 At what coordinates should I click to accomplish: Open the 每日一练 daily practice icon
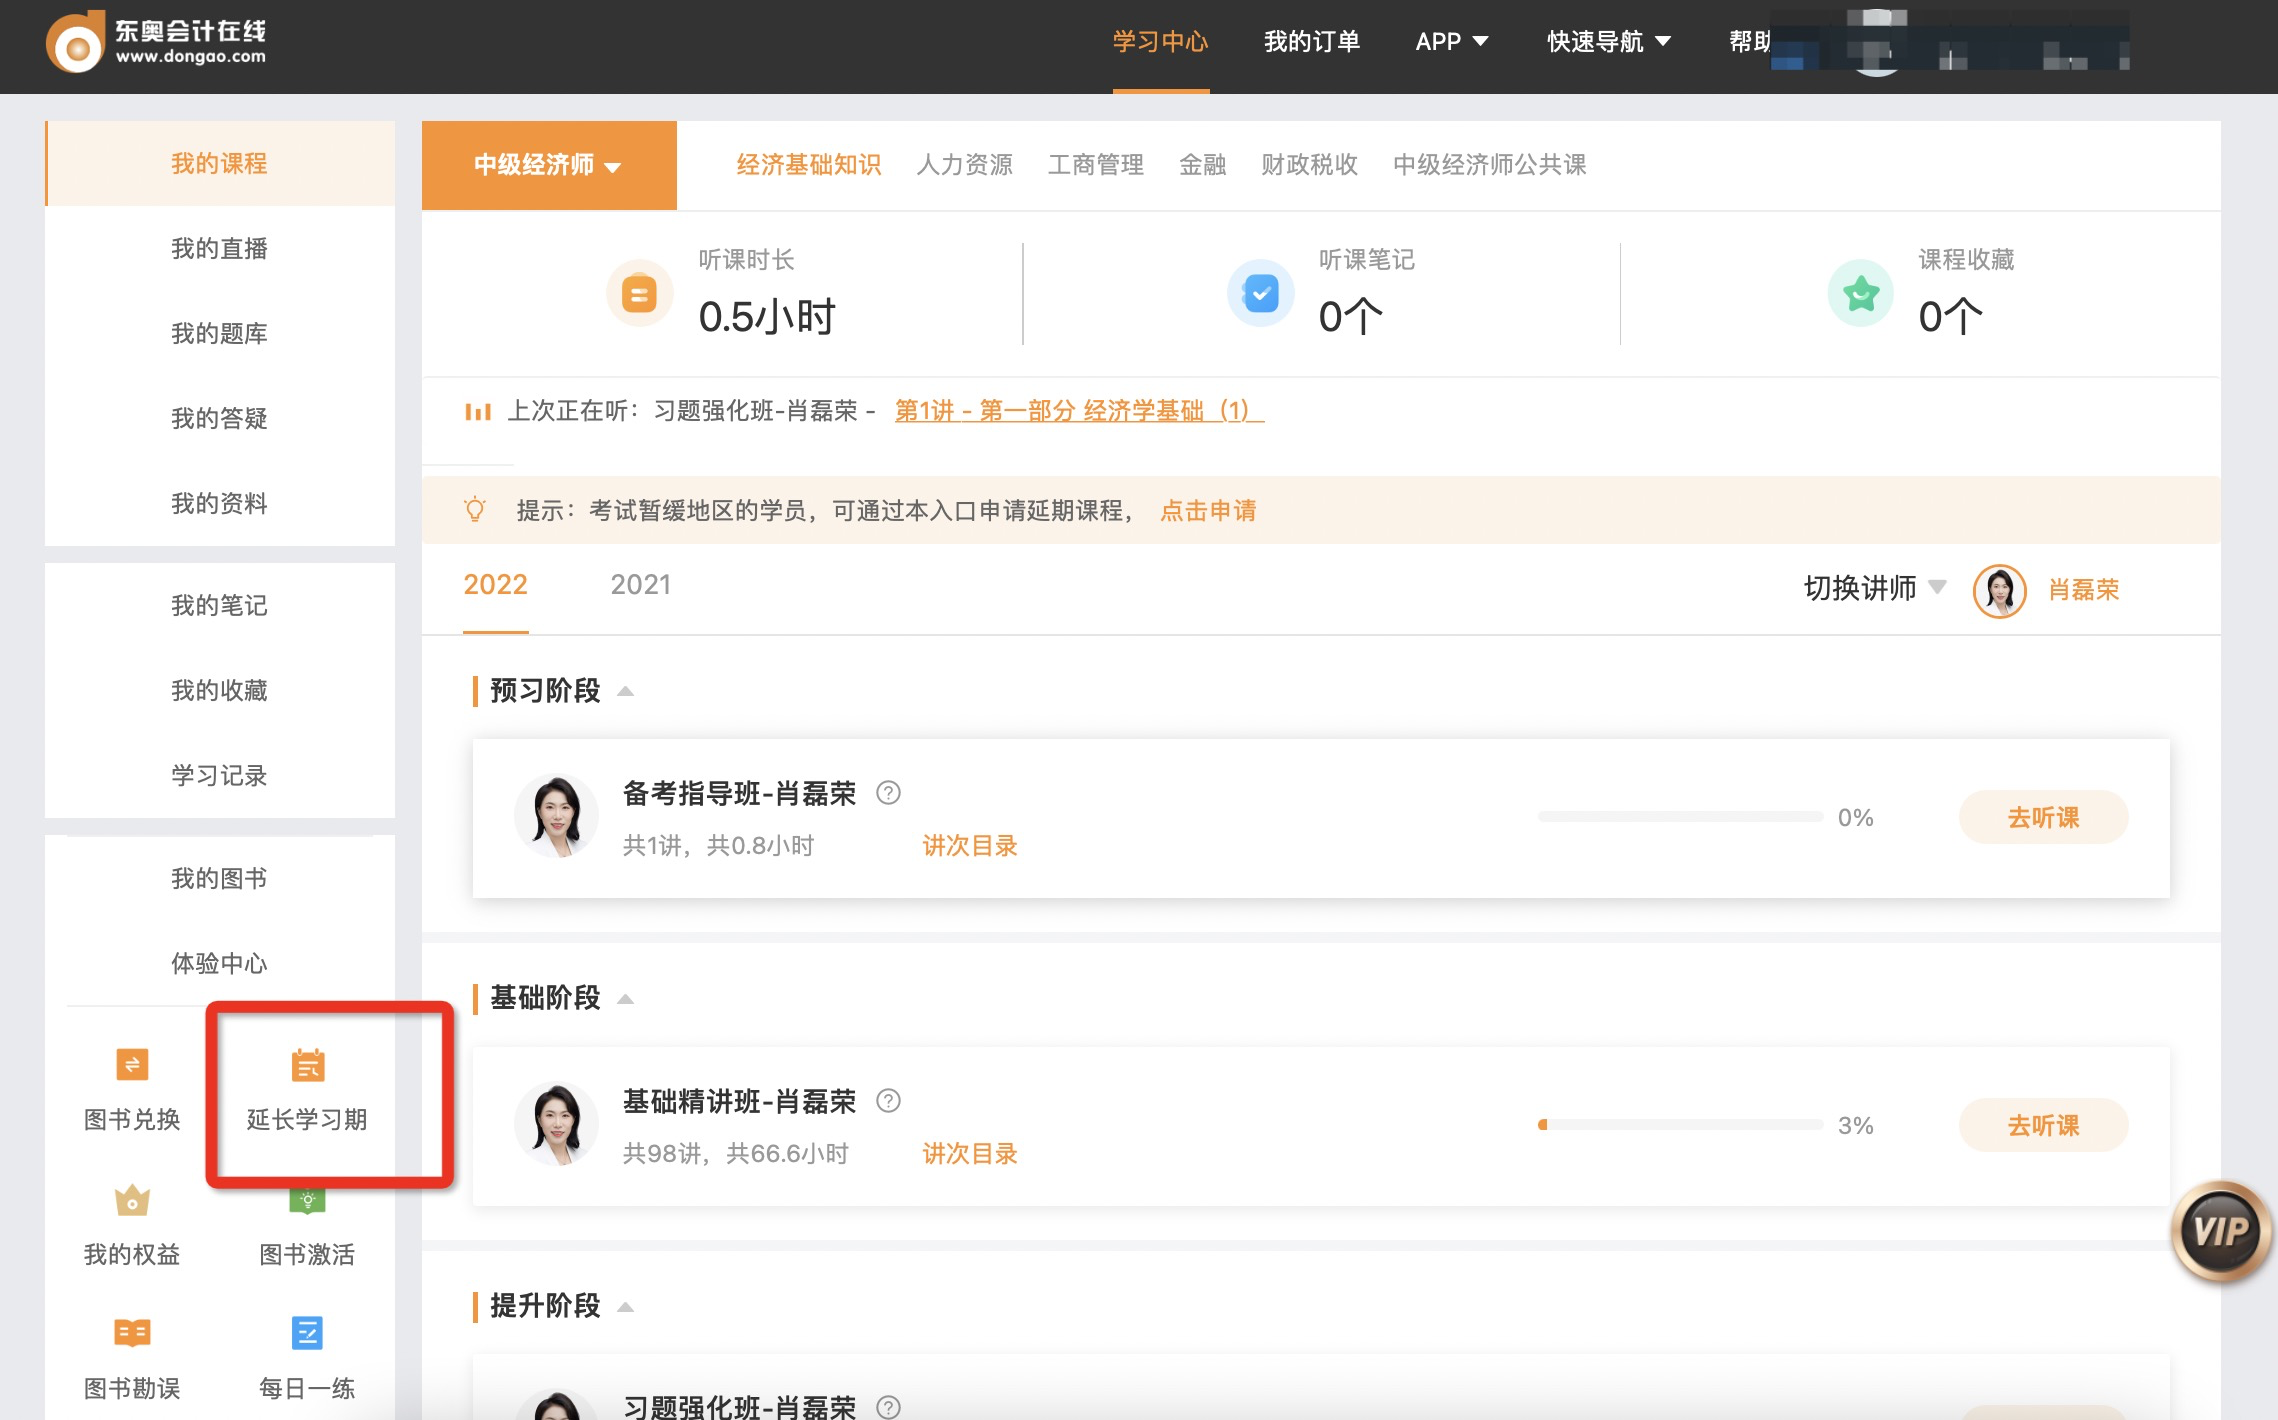[x=306, y=1332]
